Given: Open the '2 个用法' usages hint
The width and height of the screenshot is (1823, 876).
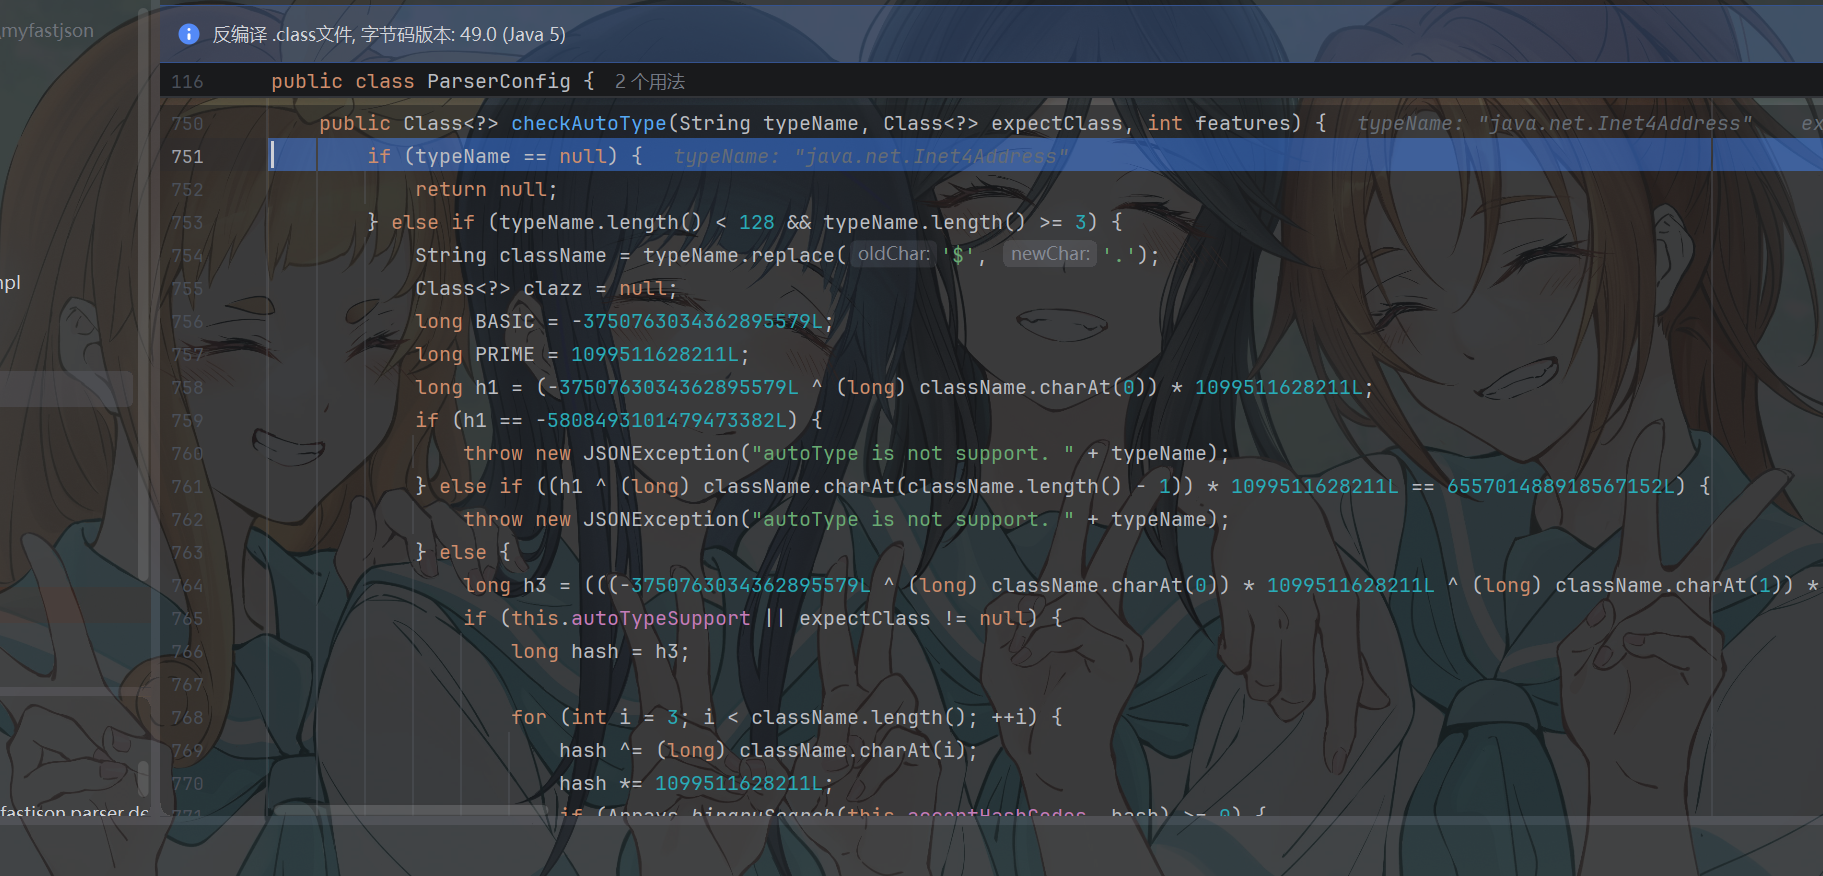Looking at the screenshot, I should (x=650, y=82).
